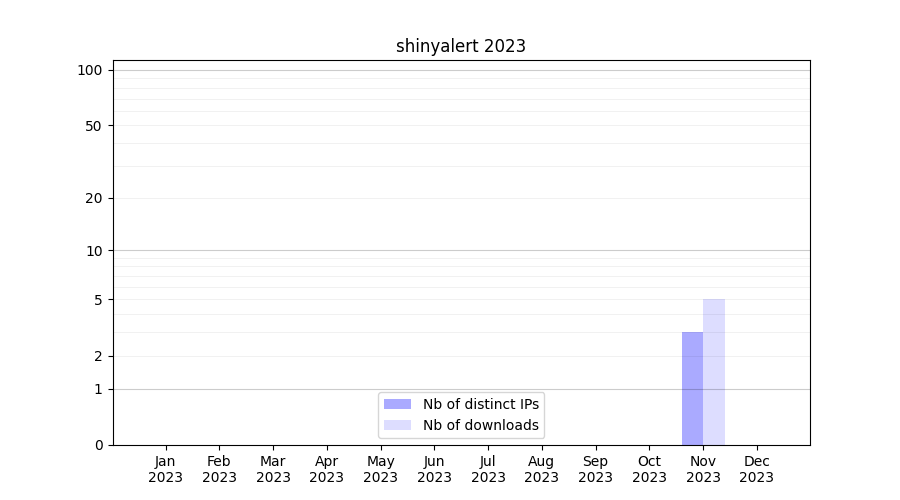Click the dark blue distinct IPs bar
Viewport: 900px width, 500px height.
pos(692,388)
